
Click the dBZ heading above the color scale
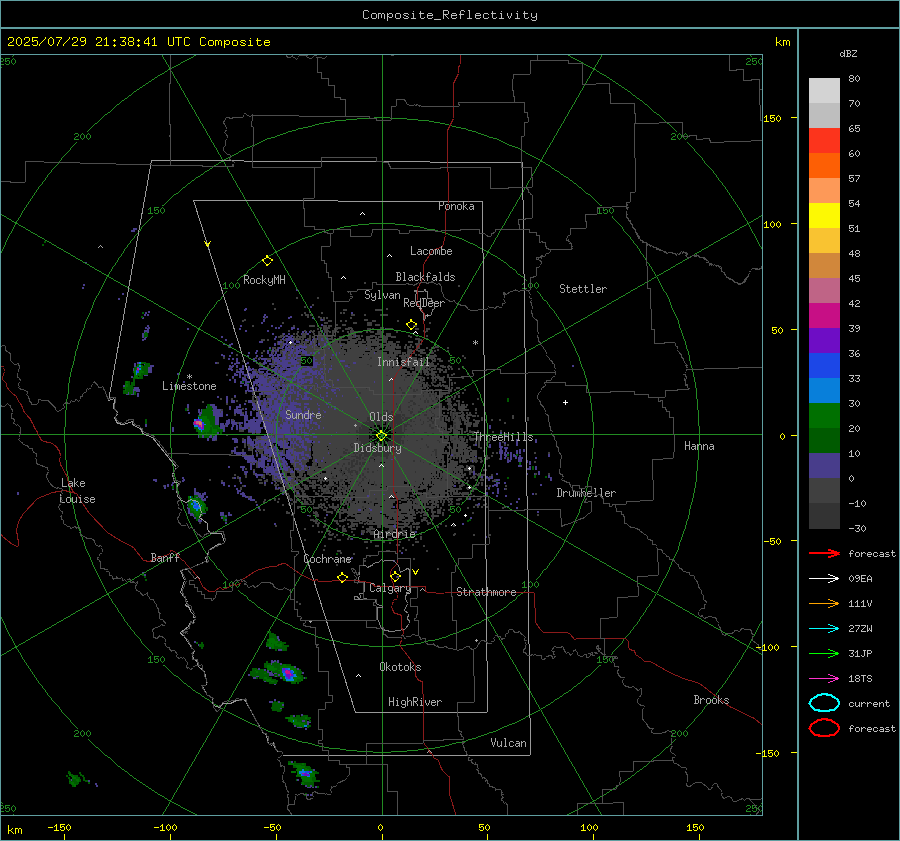tap(848, 53)
